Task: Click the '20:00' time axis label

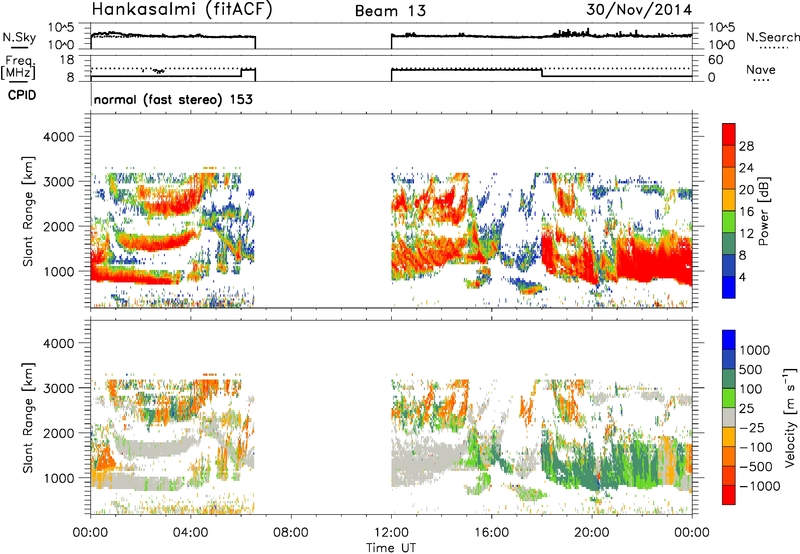Action: pyautogui.click(x=592, y=533)
